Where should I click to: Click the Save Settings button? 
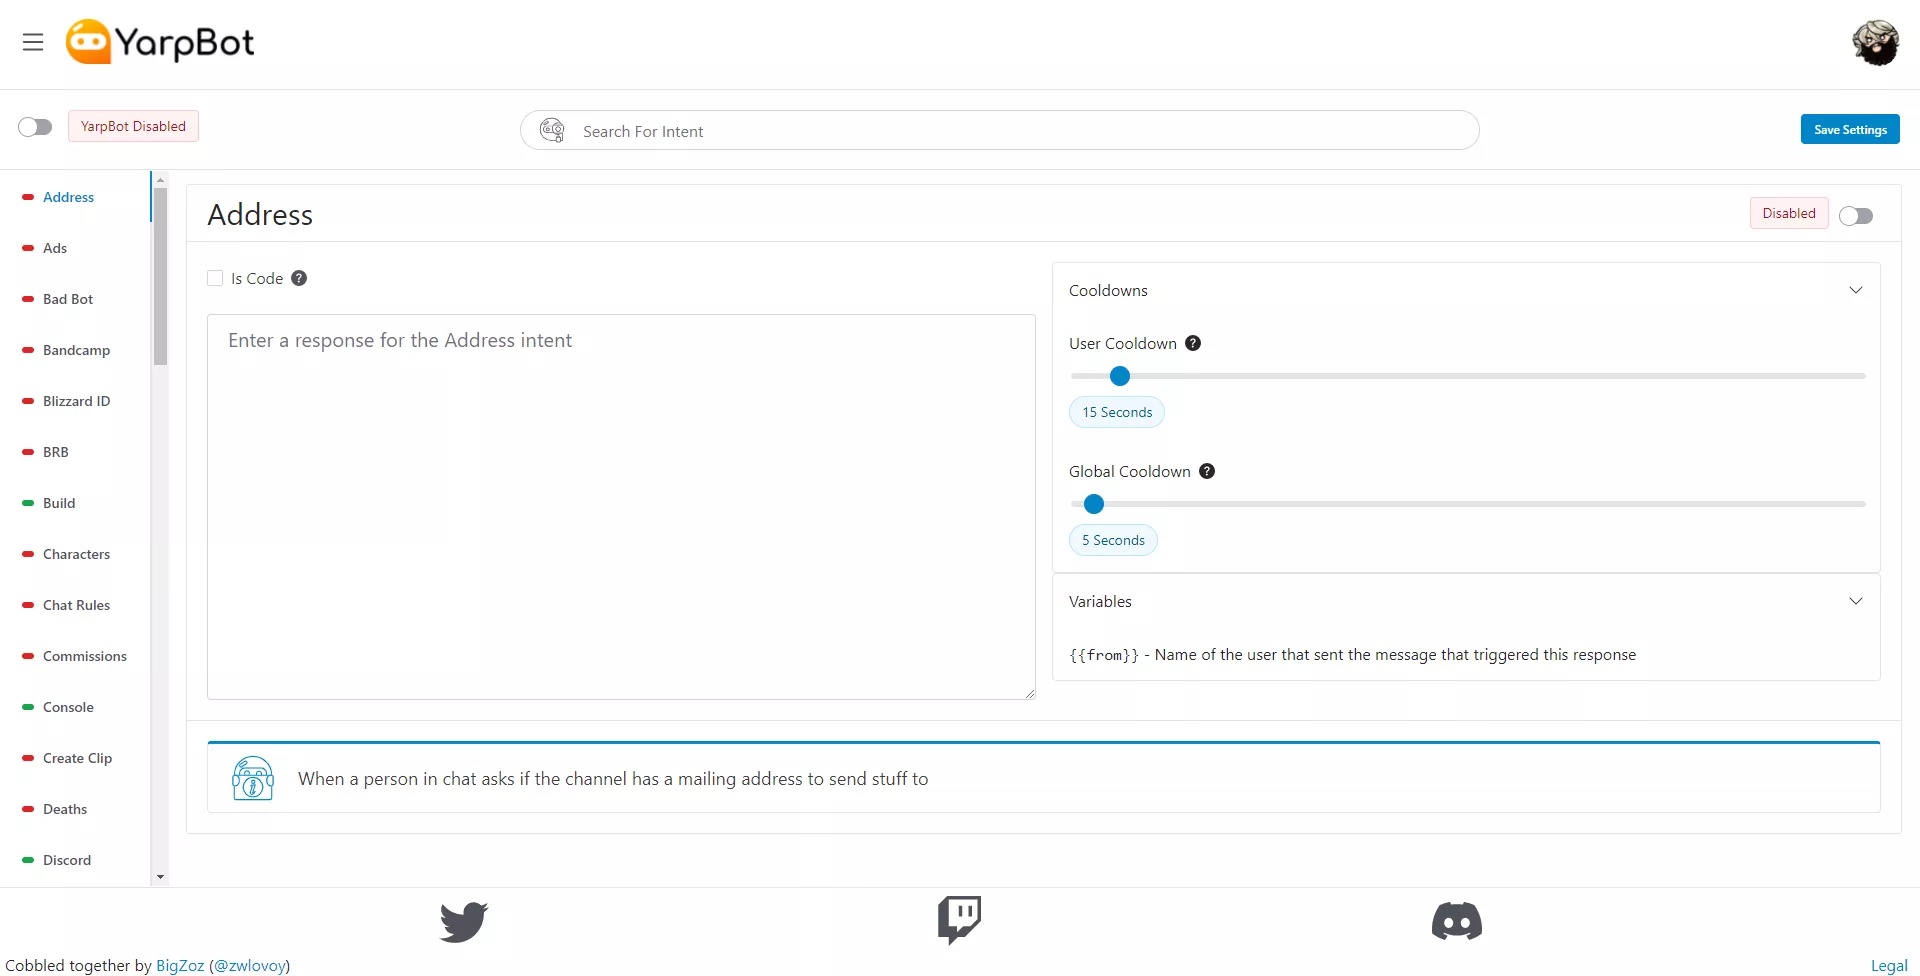coord(1849,129)
